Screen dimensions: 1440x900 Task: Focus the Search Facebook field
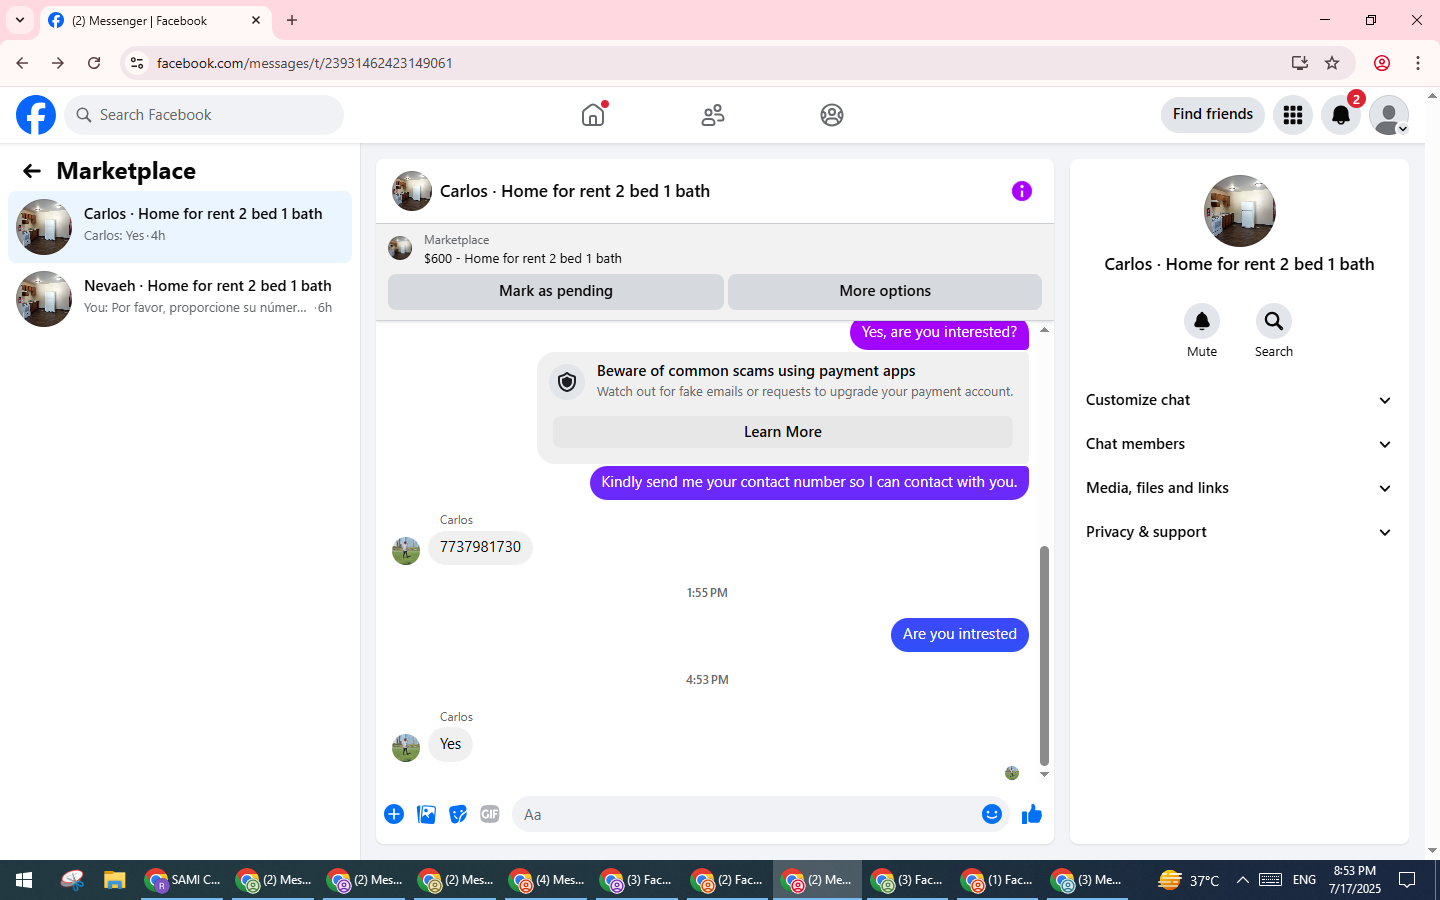point(204,115)
